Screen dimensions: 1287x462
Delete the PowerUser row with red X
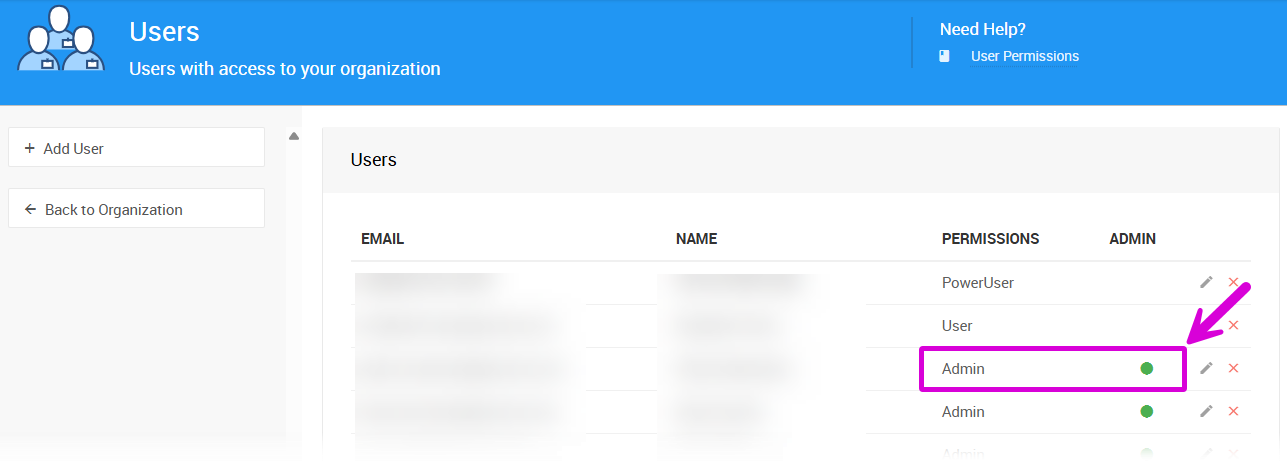tap(1233, 283)
